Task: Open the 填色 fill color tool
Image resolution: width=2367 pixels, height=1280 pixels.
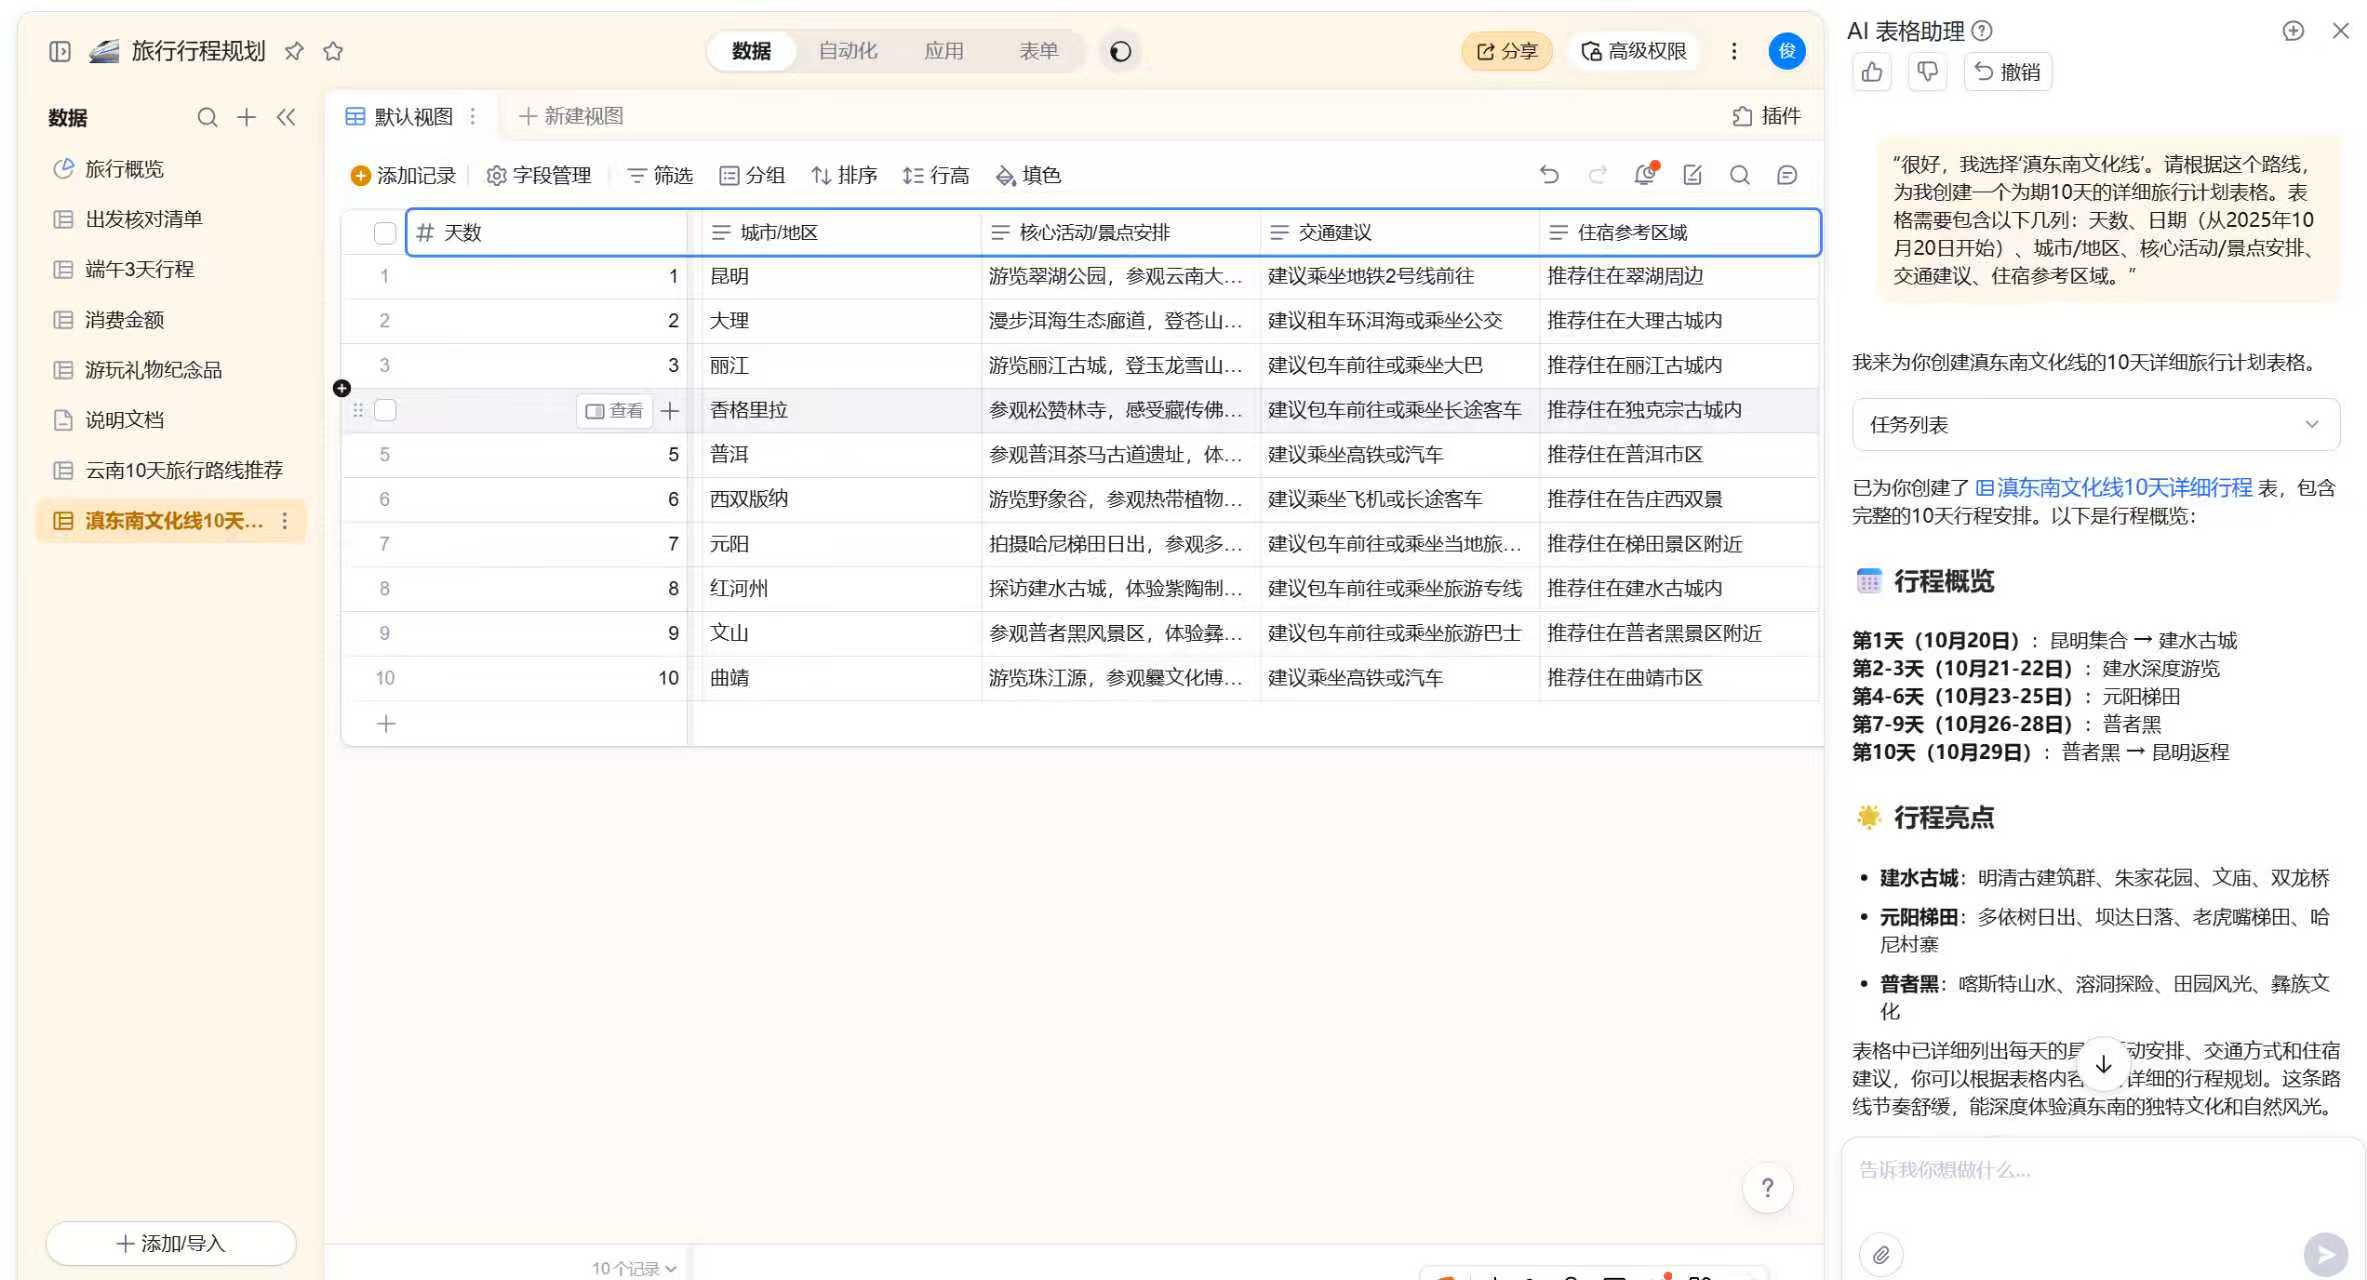Action: point(1028,175)
